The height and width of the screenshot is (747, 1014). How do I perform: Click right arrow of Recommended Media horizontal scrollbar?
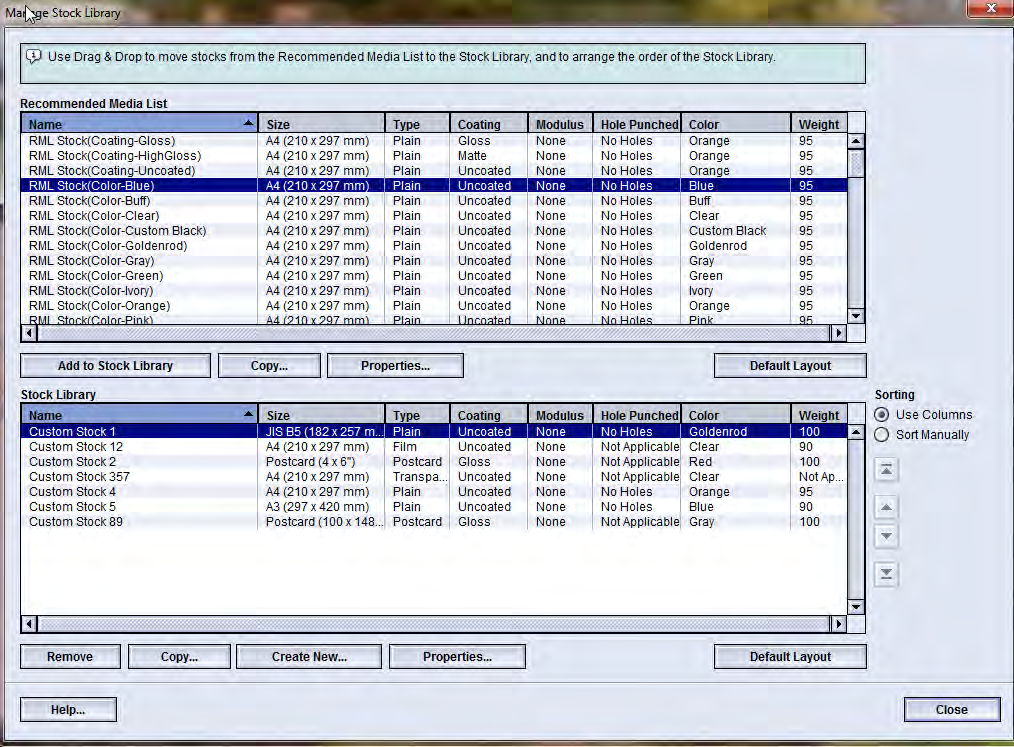pyautogui.click(x=839, y=333)
